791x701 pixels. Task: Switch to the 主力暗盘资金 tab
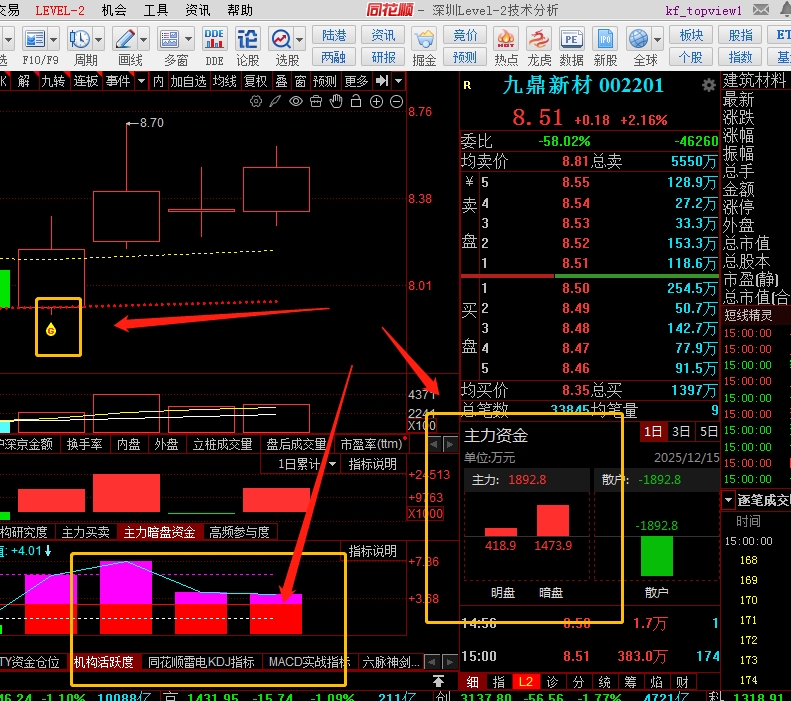click(x=159, y=532)
